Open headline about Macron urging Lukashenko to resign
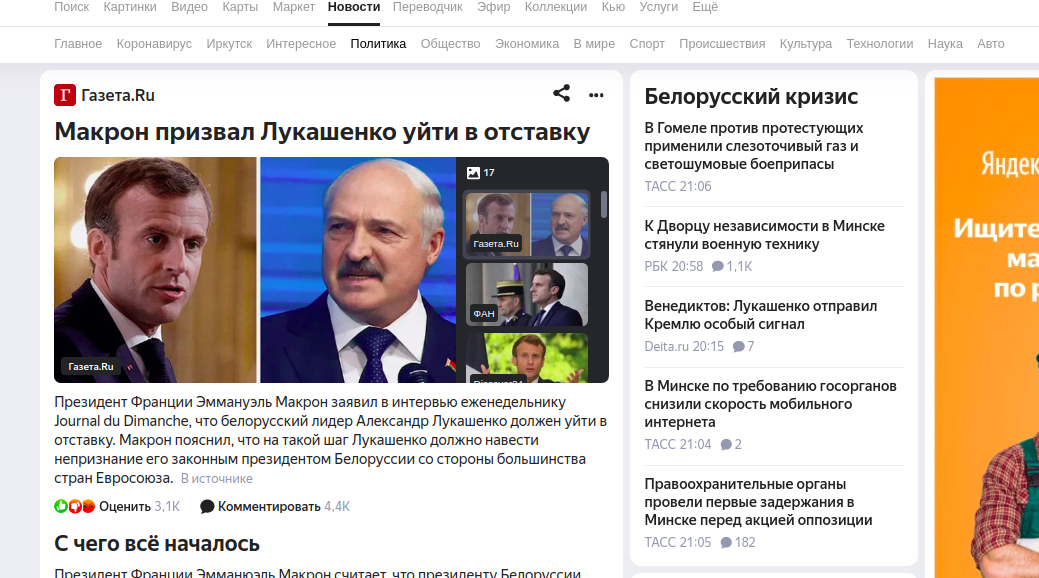Screen dimensions: 1039x578 pos(322,132)
